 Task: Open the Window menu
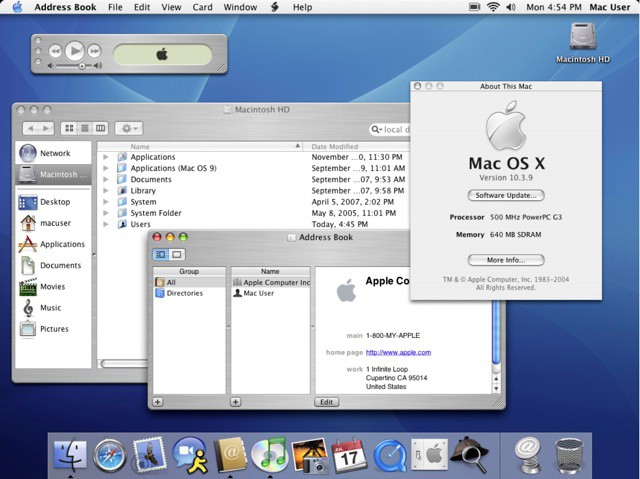(240, 7)
